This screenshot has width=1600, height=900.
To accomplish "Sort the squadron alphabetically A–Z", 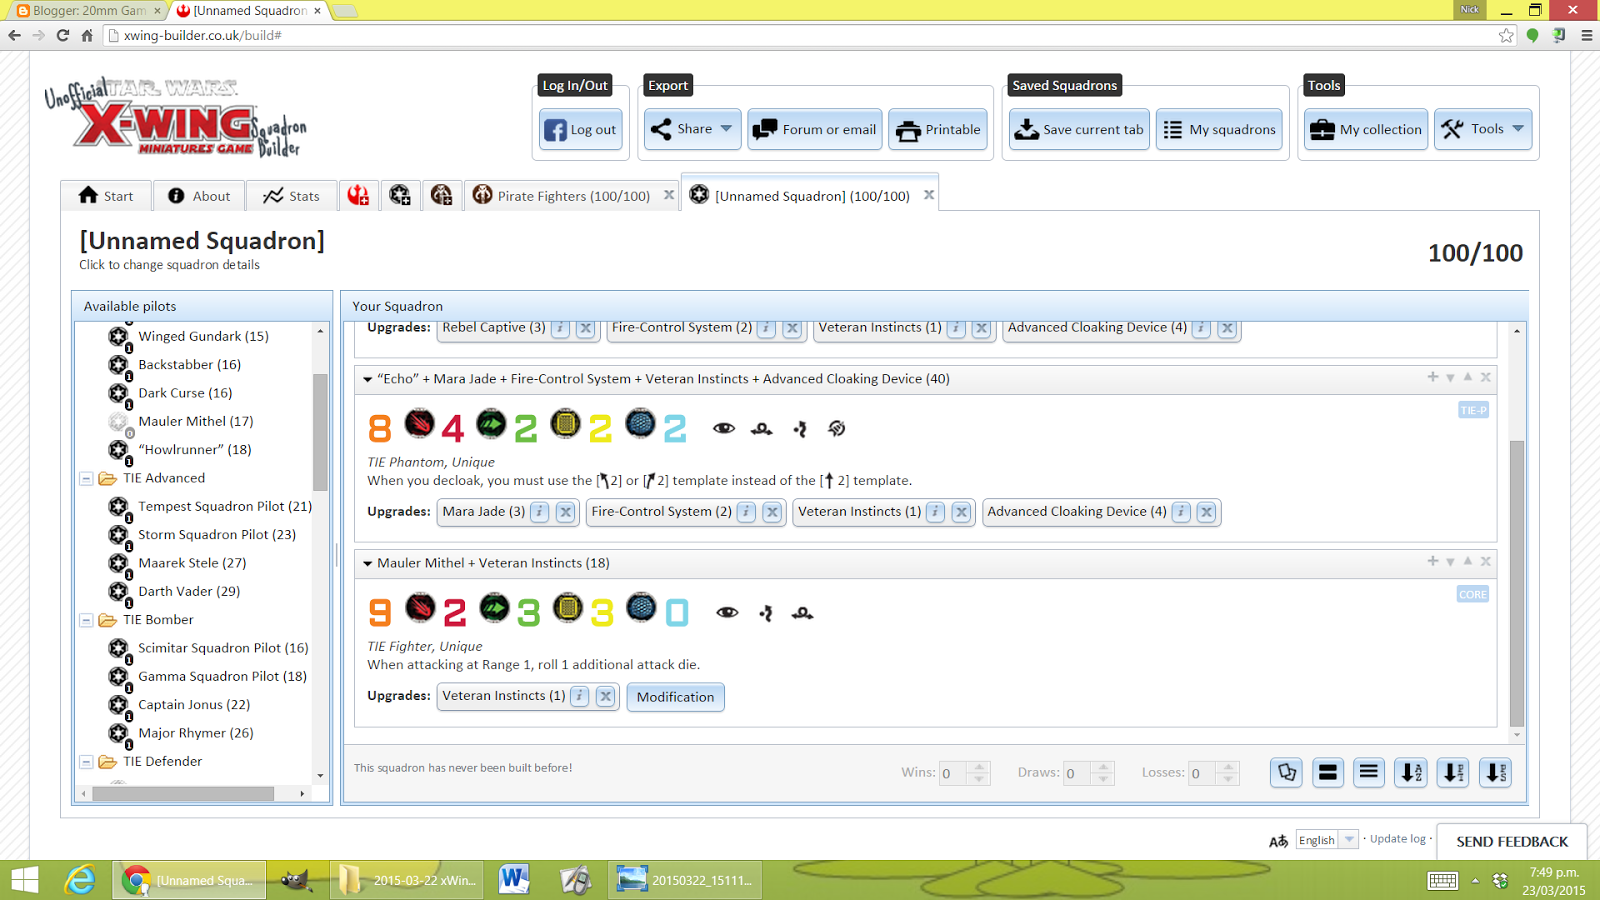I will coord(1411,772).
